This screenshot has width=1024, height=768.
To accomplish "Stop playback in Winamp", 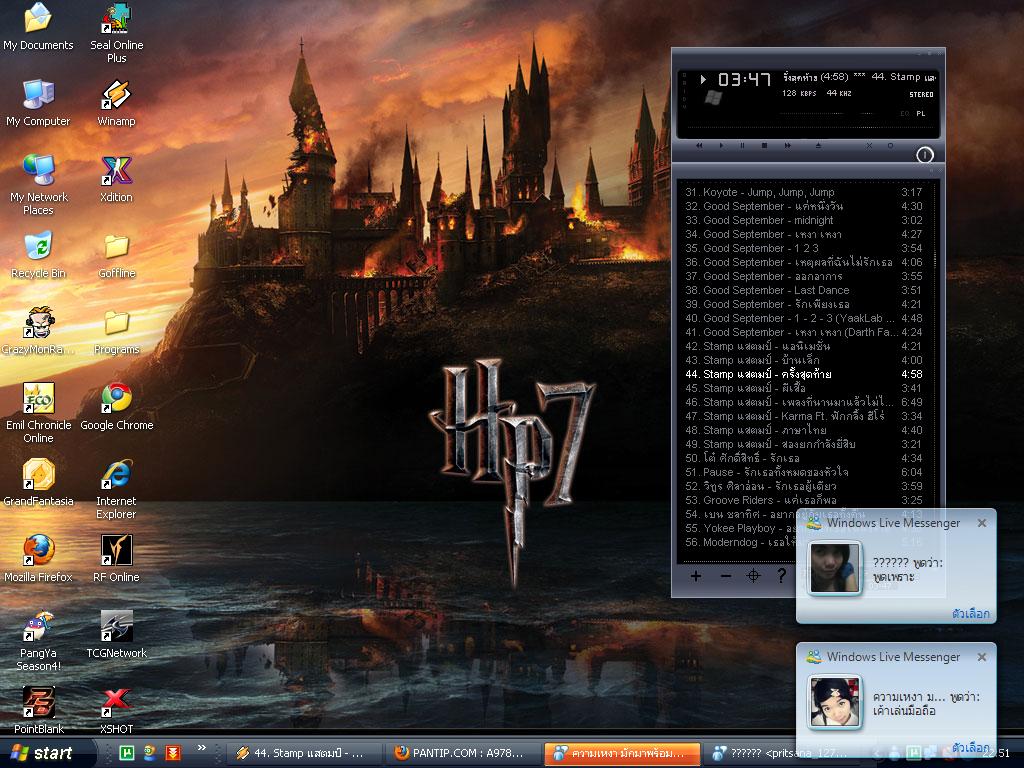I will point(764,146).
